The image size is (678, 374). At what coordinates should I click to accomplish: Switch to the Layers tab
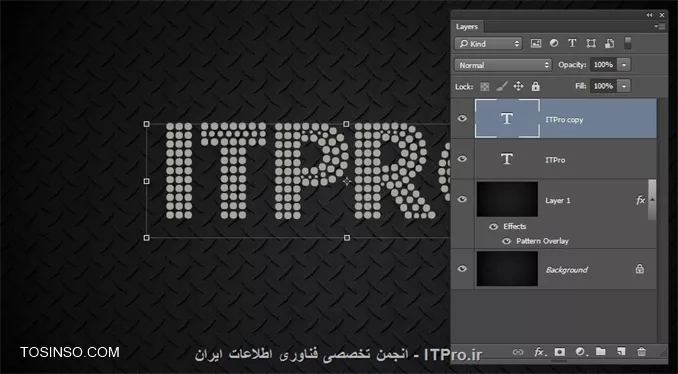[x=467, y=26]
